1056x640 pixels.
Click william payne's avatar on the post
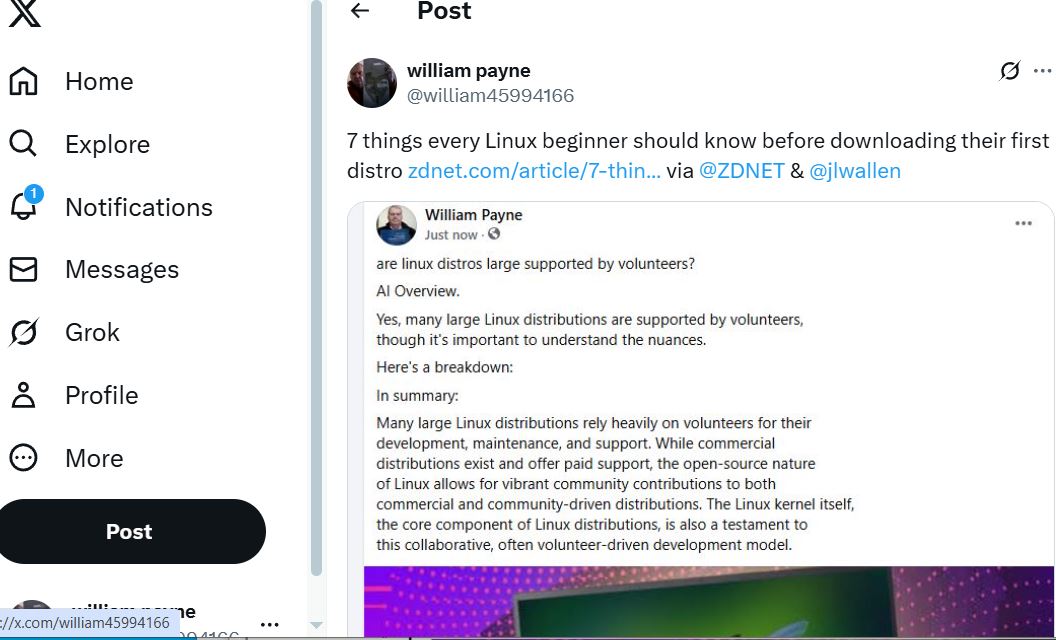click(x=372, y=83)
